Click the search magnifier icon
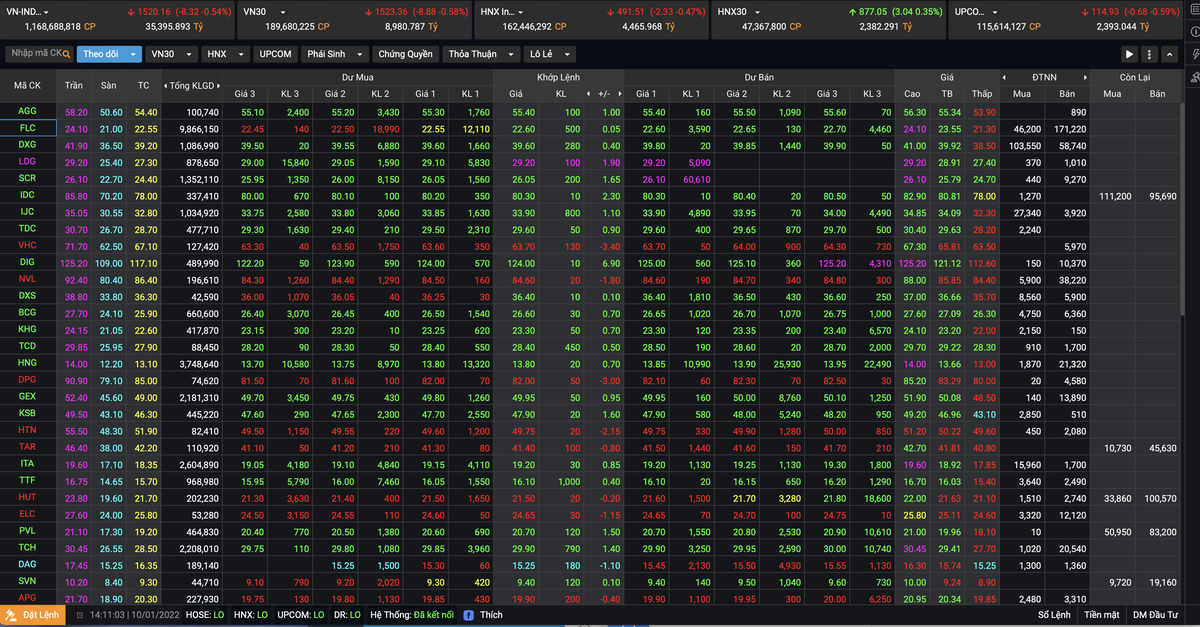This screenshot has width=1200, height=627. 68,54
